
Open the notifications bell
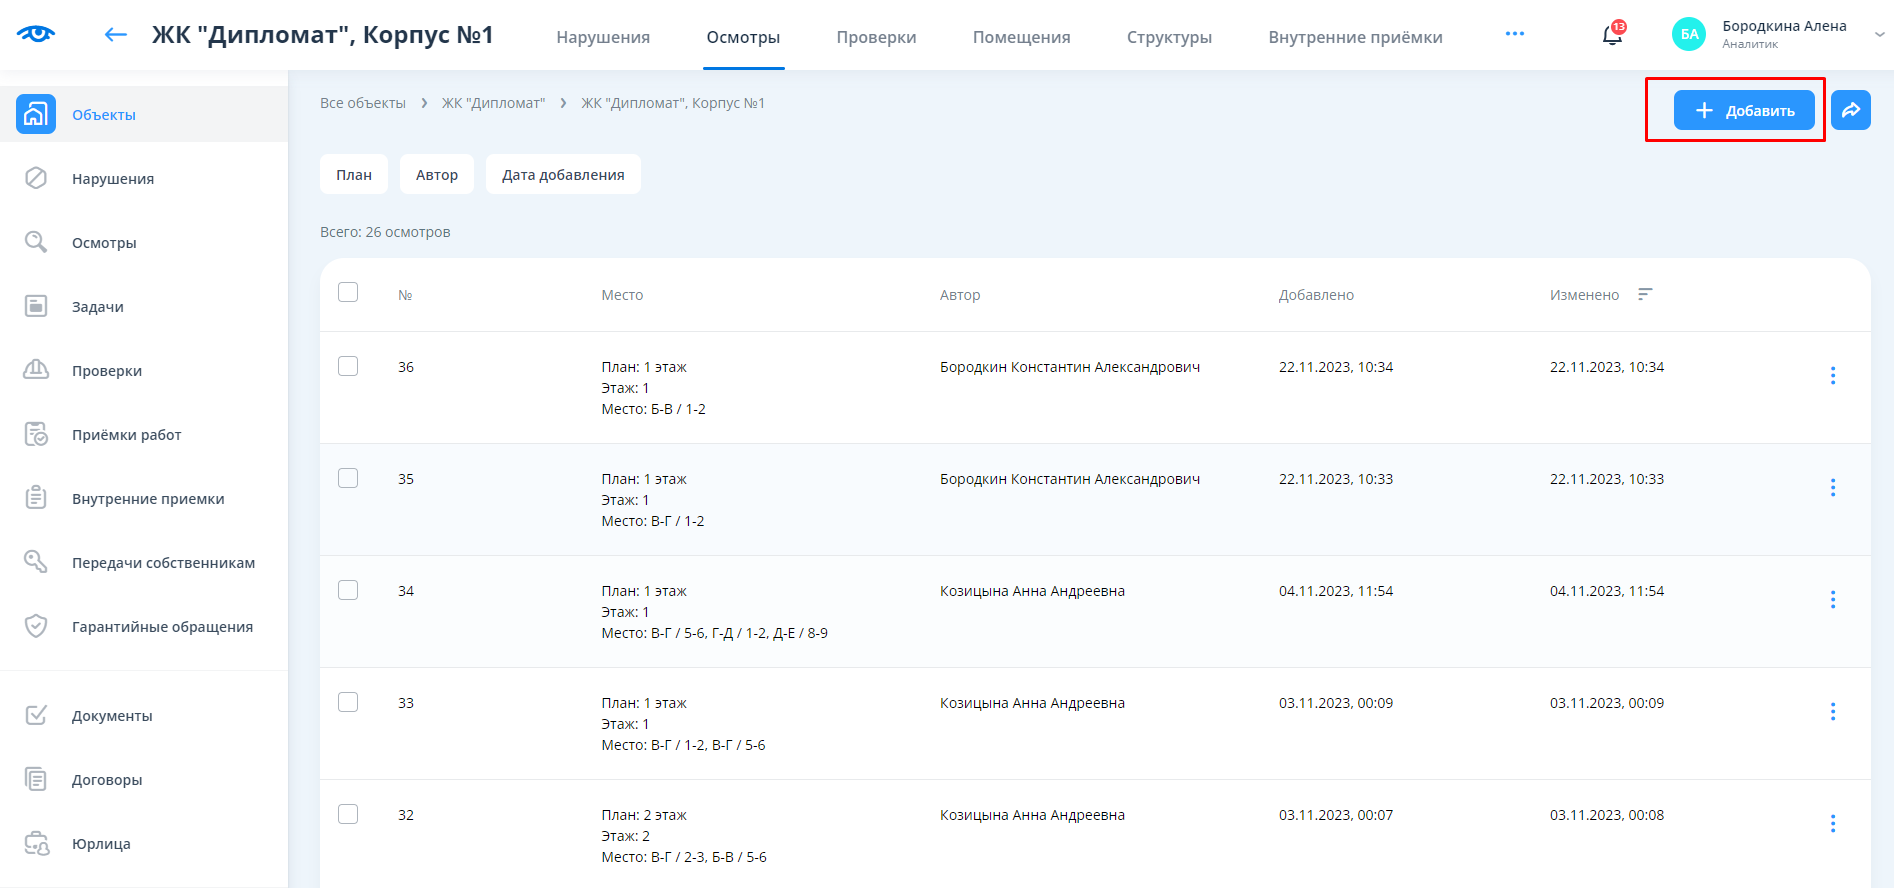1612,36
